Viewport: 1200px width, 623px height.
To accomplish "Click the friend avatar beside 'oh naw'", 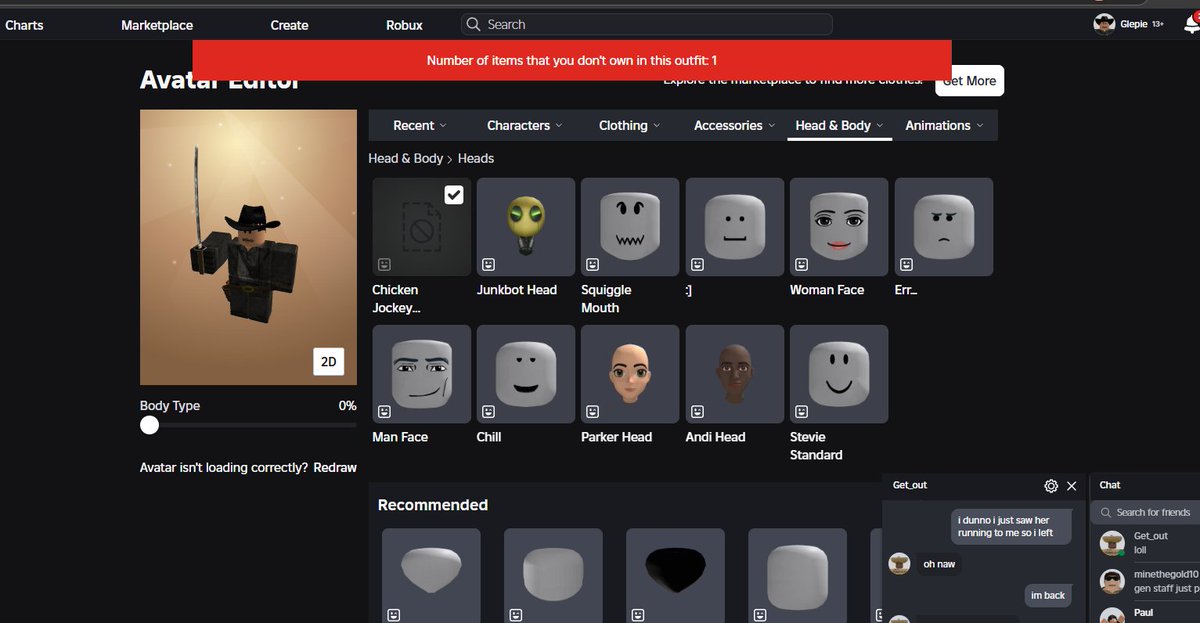I will pyautogui.click(x=899, y=564).
